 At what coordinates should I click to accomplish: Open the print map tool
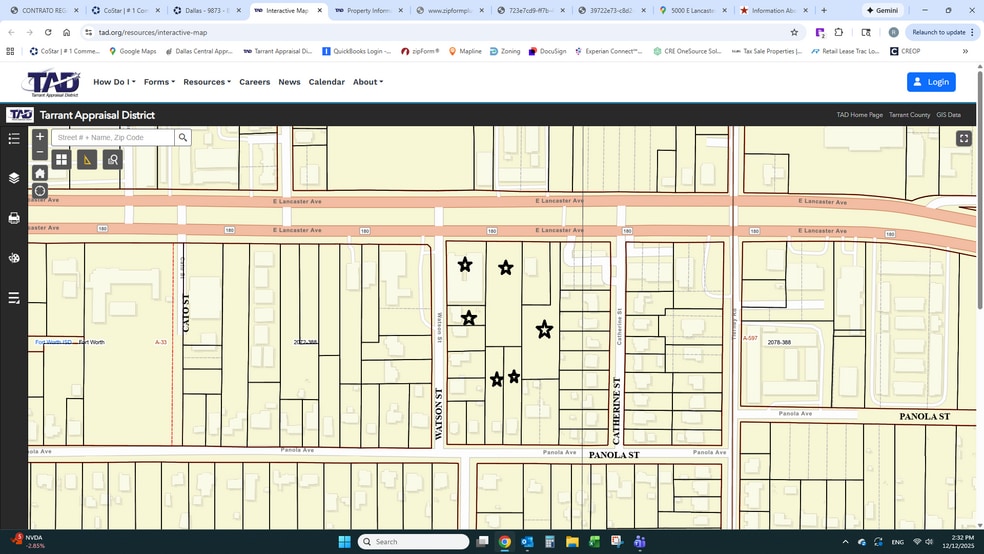tap(14, 218)
